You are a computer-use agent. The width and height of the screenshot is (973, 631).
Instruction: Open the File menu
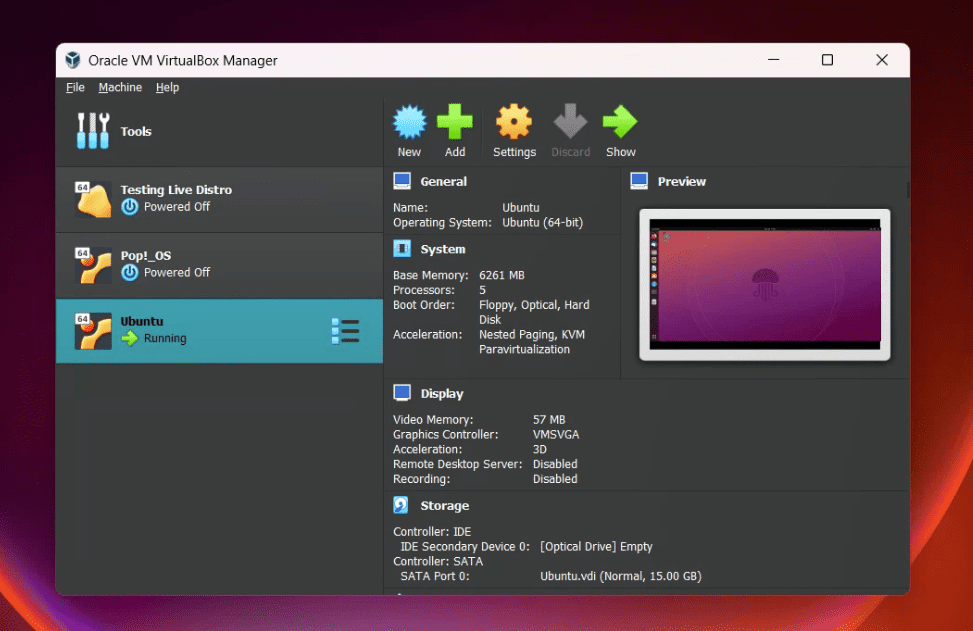point(75,88)
